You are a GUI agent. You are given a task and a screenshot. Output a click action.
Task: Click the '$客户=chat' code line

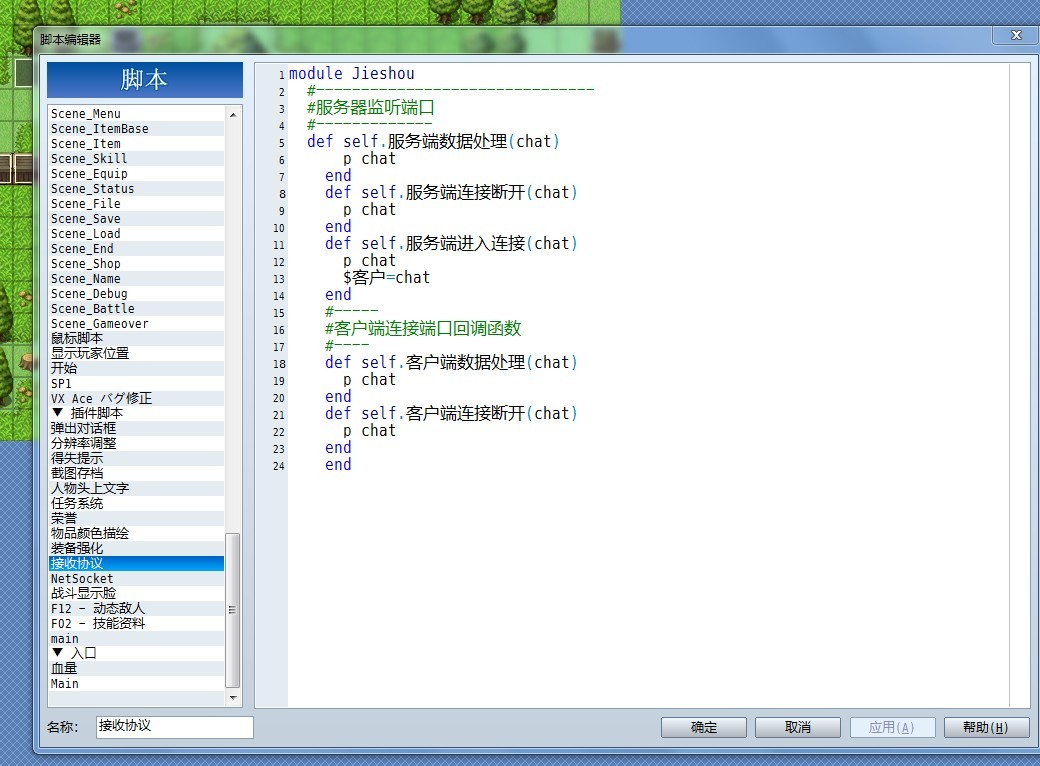[x=386, y=277]
